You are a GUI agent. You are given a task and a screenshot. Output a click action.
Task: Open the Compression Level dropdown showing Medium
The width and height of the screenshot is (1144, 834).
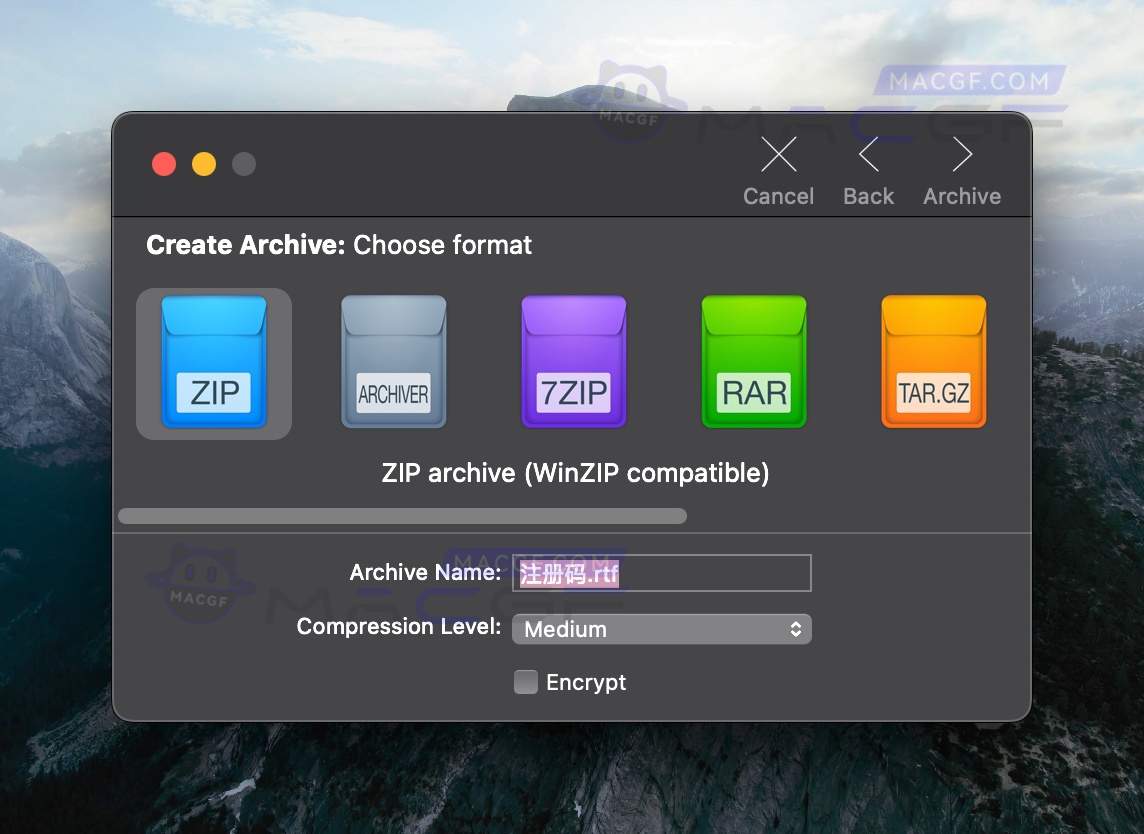(660, 629)
